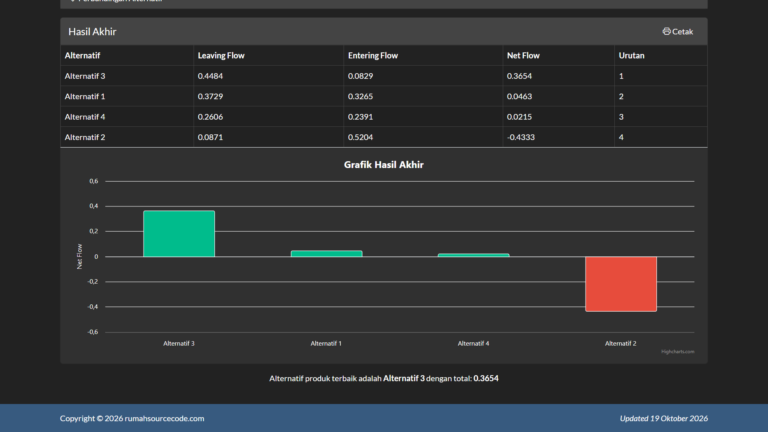Viewport: 768px width, 432px height.
Task: Click the -0,6 y-axis tick label
Action: pyautogui.click(x=93, y=332)
